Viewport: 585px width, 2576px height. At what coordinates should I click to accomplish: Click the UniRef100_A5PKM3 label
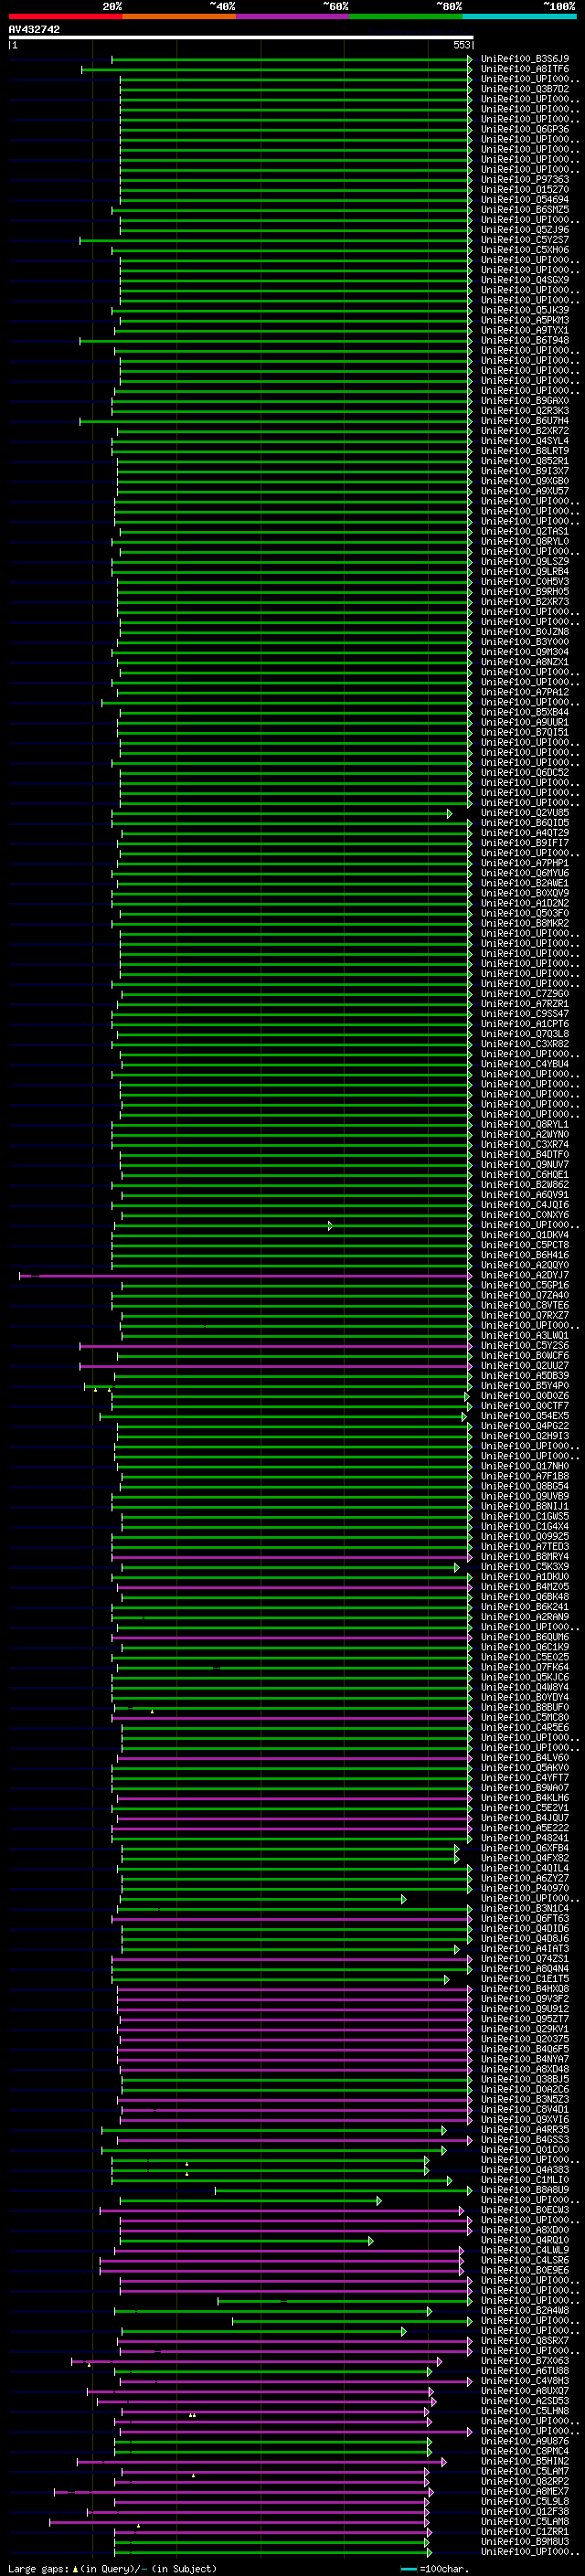click(x=524, y=320)
